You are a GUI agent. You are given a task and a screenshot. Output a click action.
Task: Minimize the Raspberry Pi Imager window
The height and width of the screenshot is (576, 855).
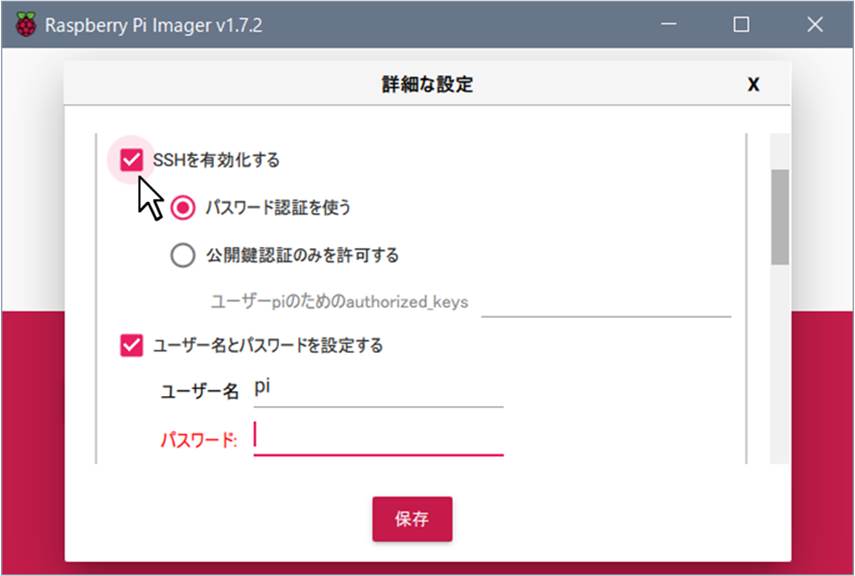(x=669, y=25)
